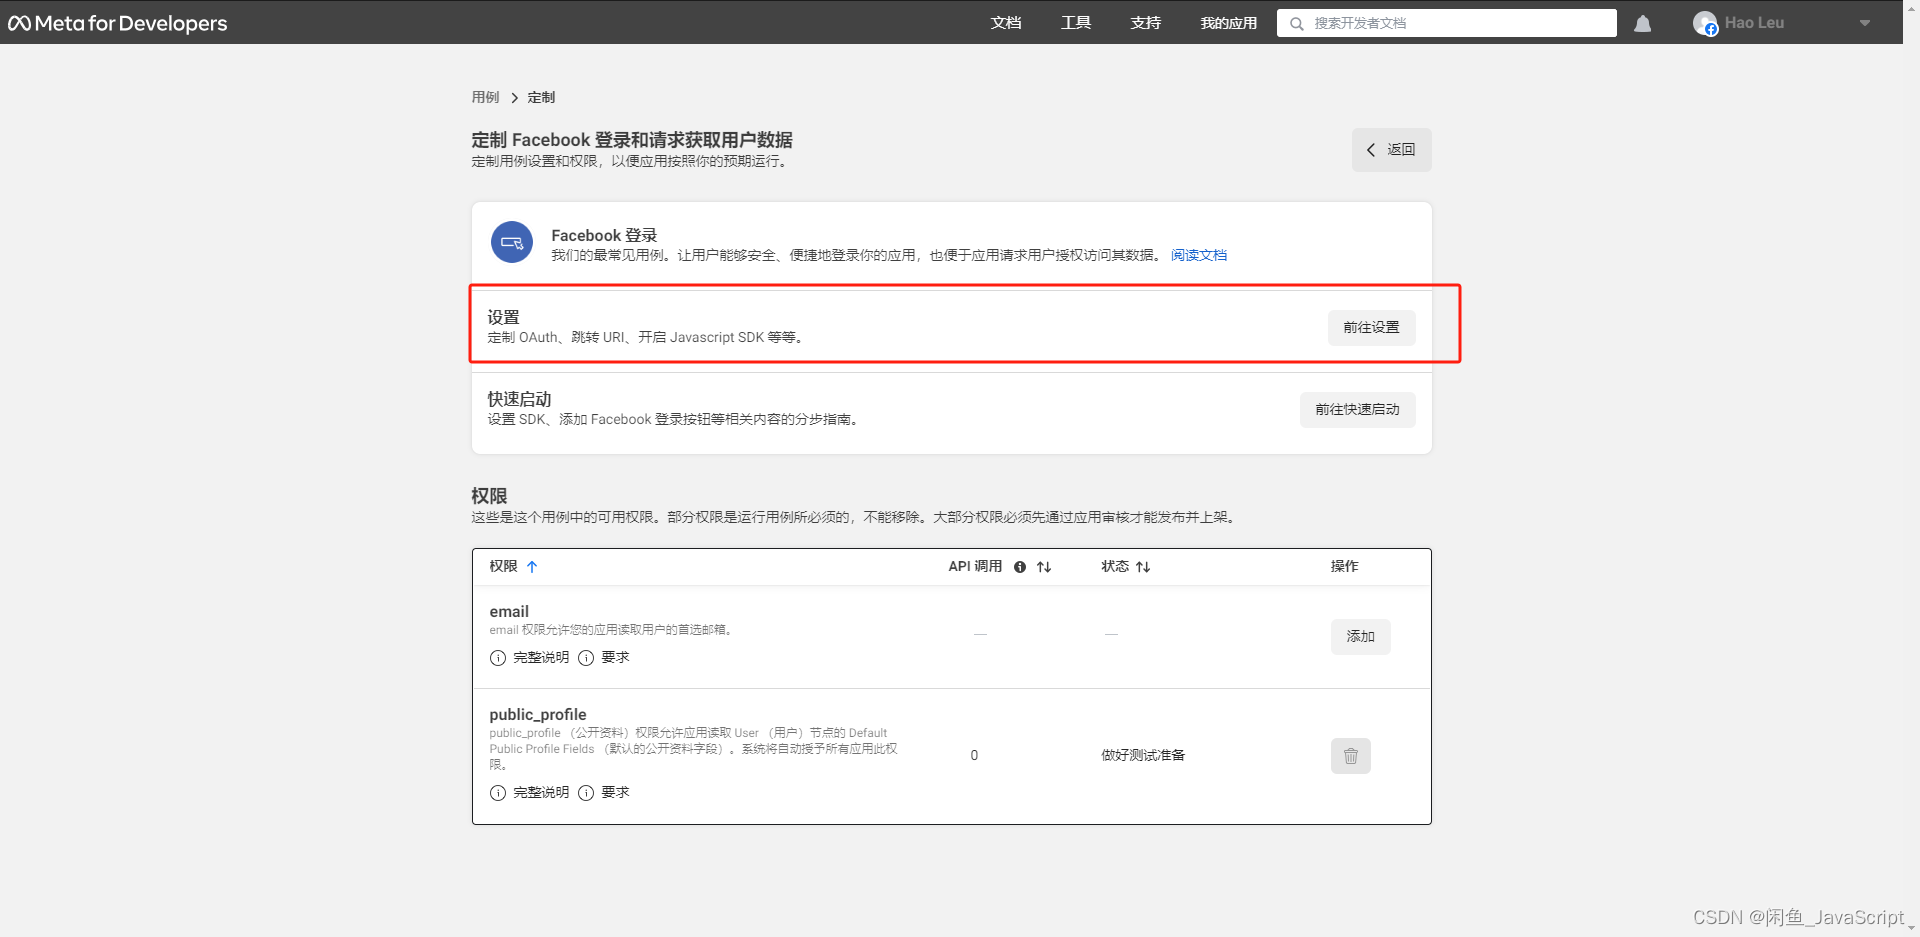The height and width of the screenshot is (937, 1920).
Task: Click the Facebook 登录 round icon
Action: (512, 242)
